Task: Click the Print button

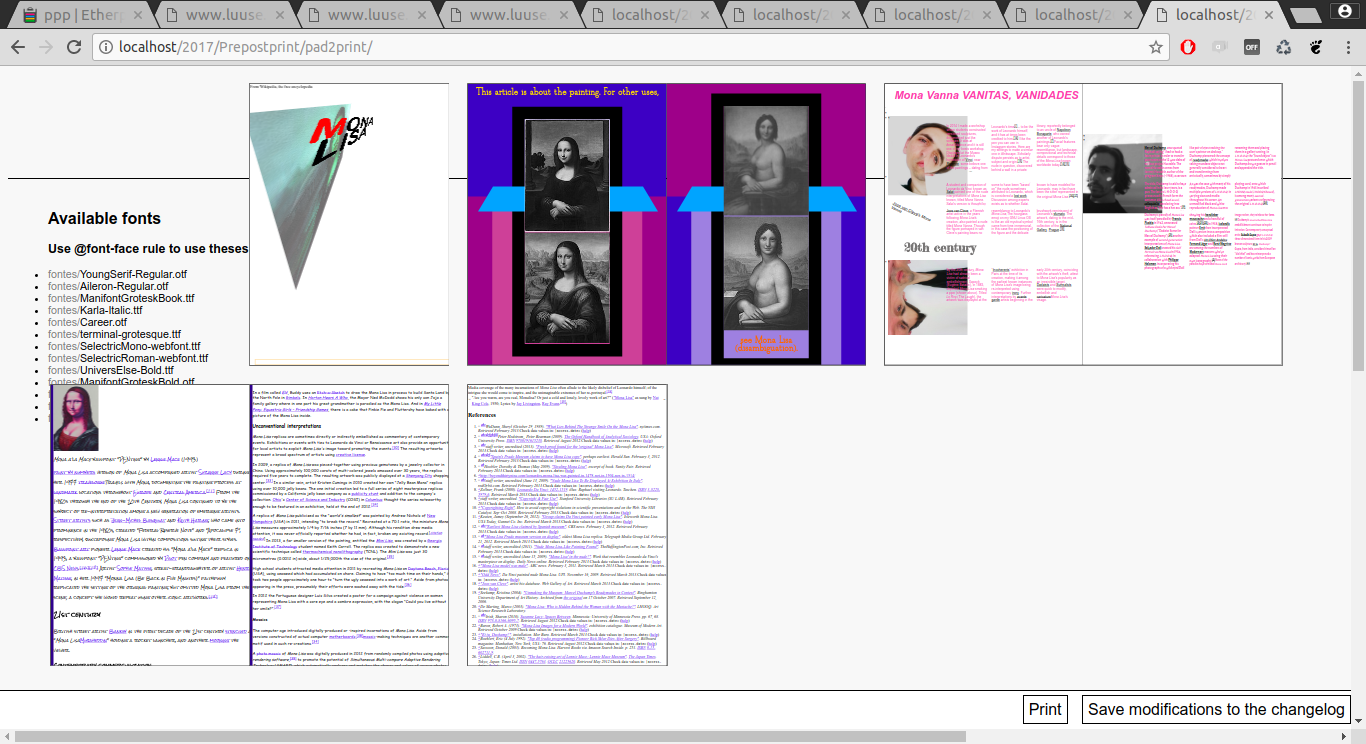Action: pyautogui.click(x=1045, y=710)
